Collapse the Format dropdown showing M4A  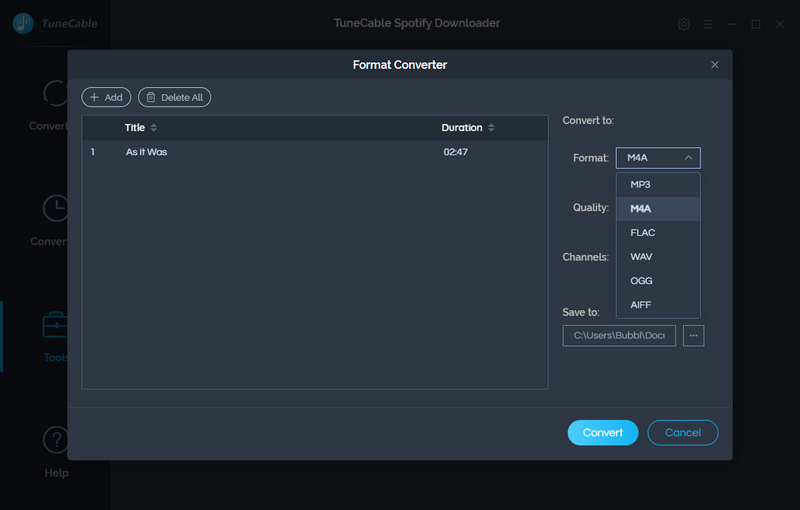tap(658, 158)
